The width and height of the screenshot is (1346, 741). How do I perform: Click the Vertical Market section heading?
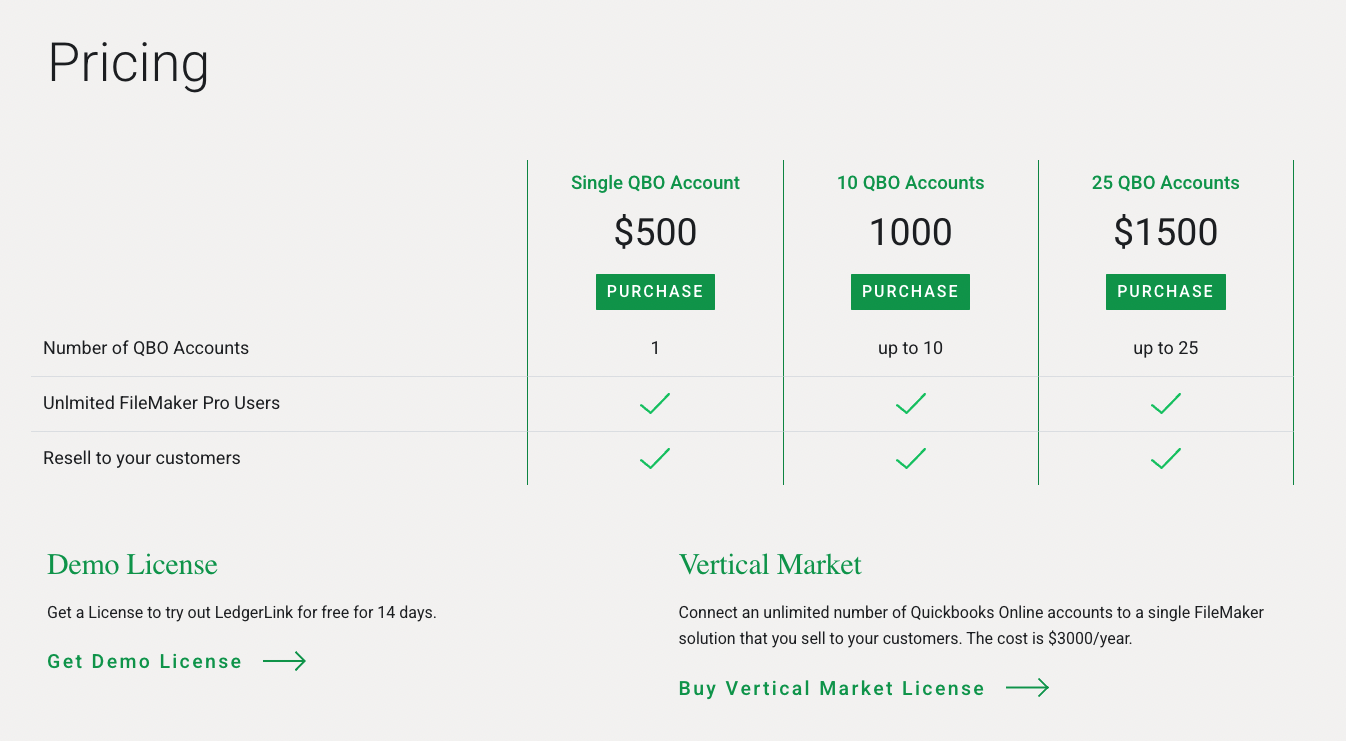point(770,565)
